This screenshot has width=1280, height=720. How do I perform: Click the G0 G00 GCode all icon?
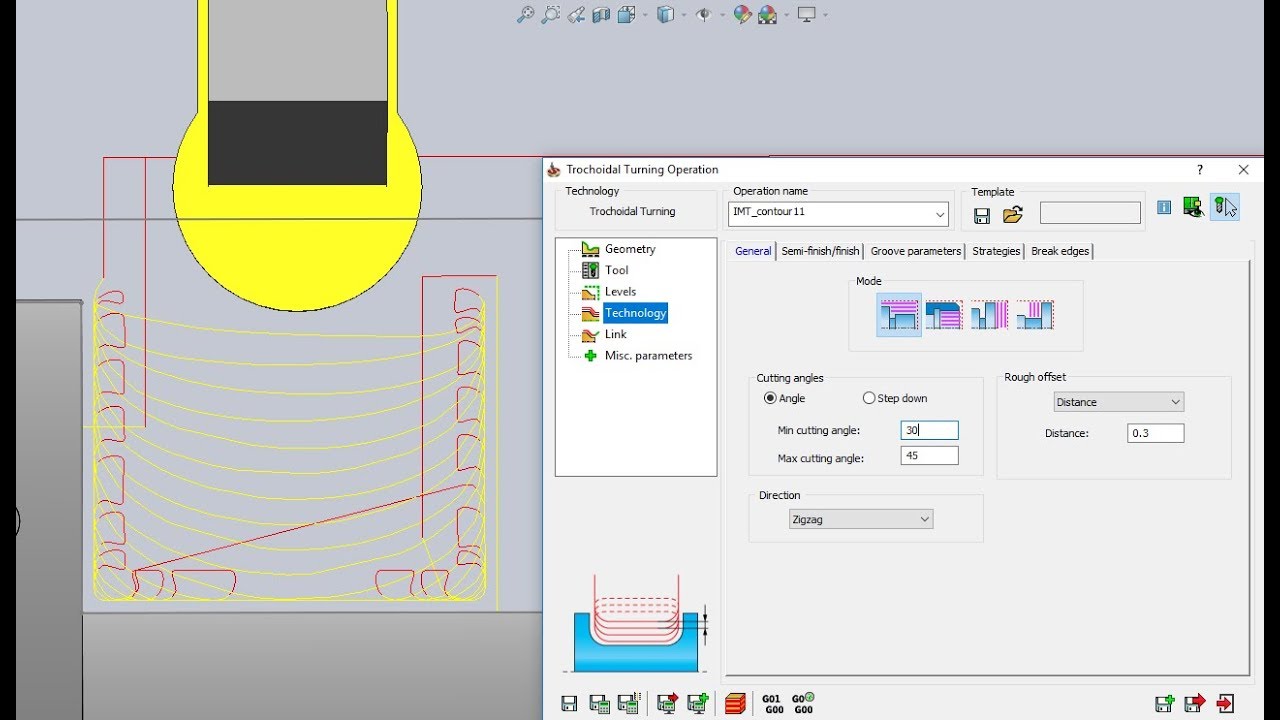(x=803, y=704)
